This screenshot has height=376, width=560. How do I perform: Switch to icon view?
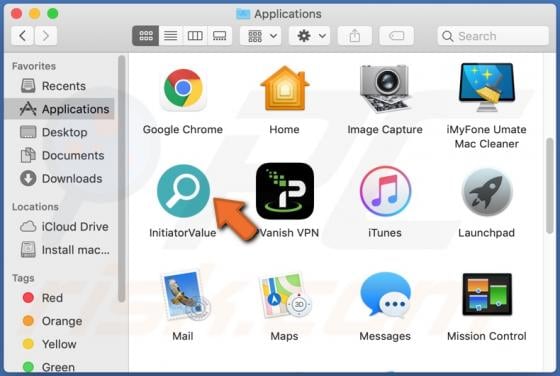tap(146, 36)
